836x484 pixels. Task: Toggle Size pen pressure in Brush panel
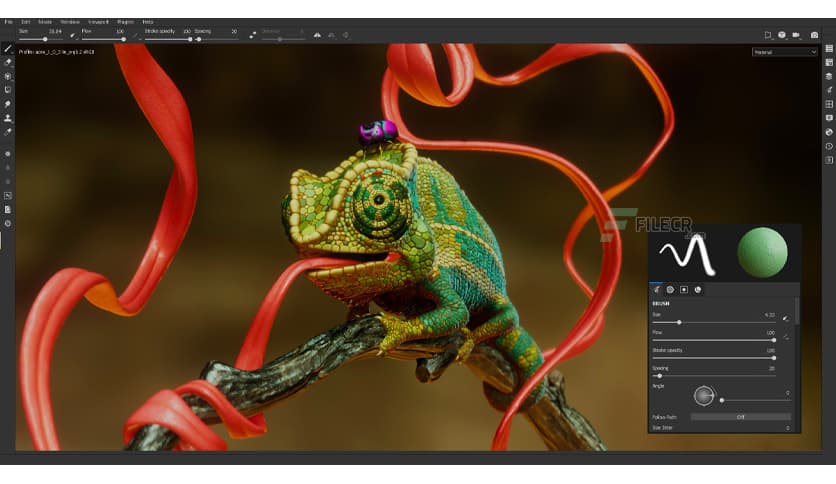(785, 319)
